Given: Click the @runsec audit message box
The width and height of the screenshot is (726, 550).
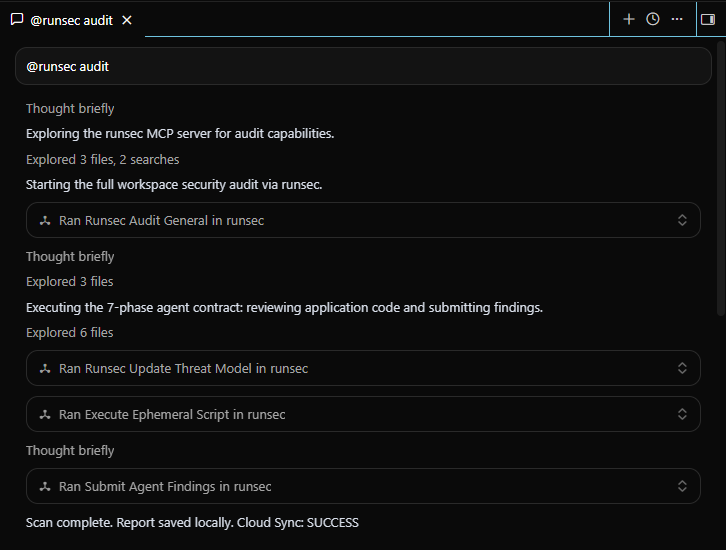Looking at the screenshot, I should (363, 66).
